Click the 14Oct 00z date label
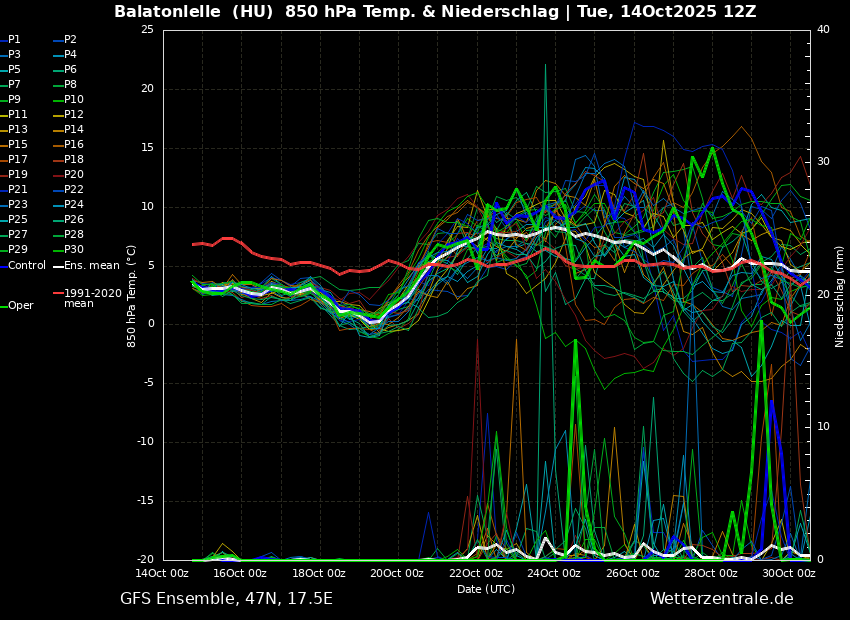850x620 pixels. [162, 574]
